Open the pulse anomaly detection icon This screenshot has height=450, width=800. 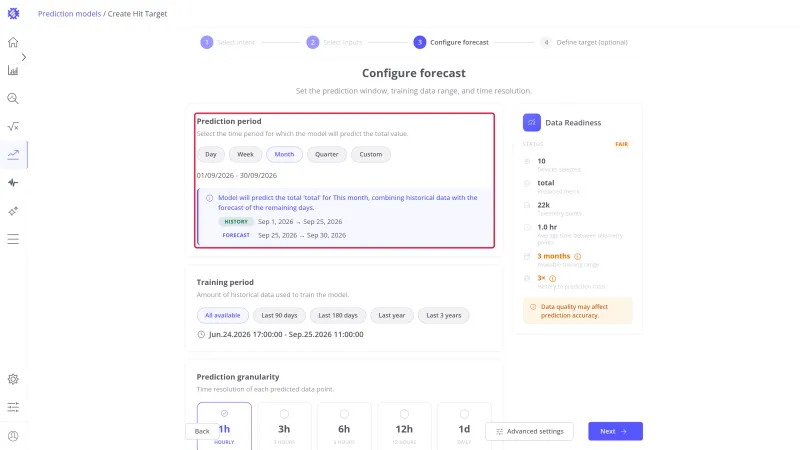(13, 183)
